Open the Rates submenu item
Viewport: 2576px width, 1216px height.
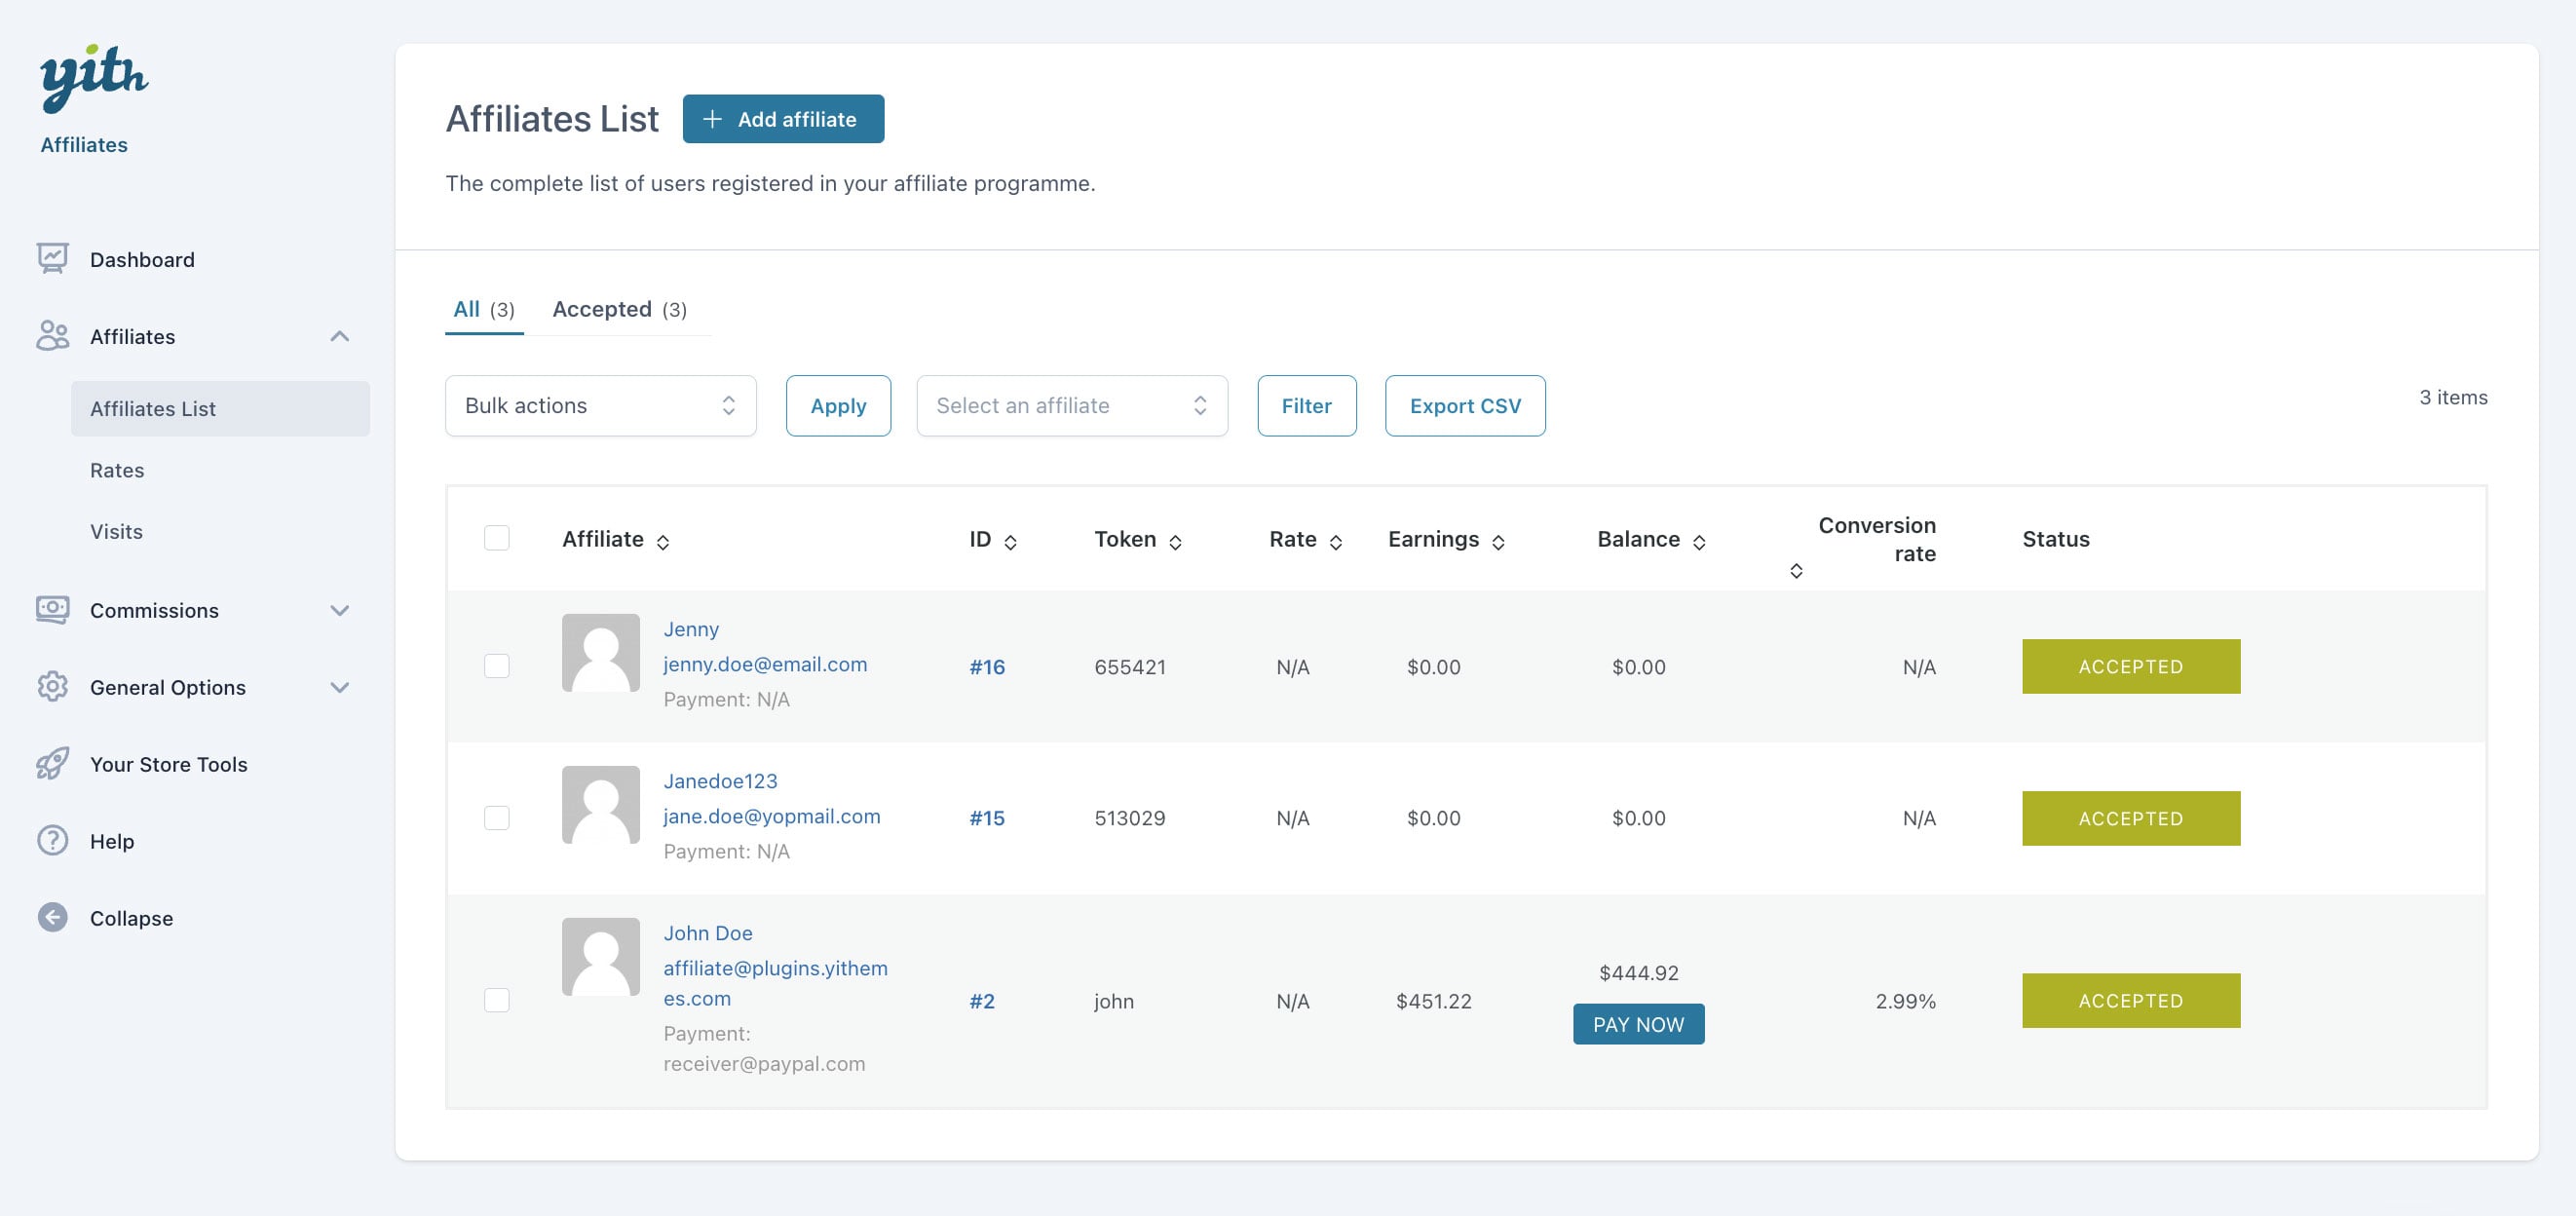click(x=117, y=470)
